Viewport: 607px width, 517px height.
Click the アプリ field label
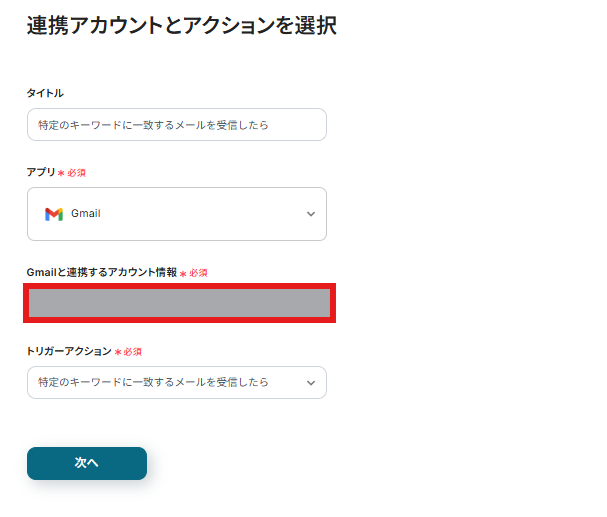click(x=41, y=172)
